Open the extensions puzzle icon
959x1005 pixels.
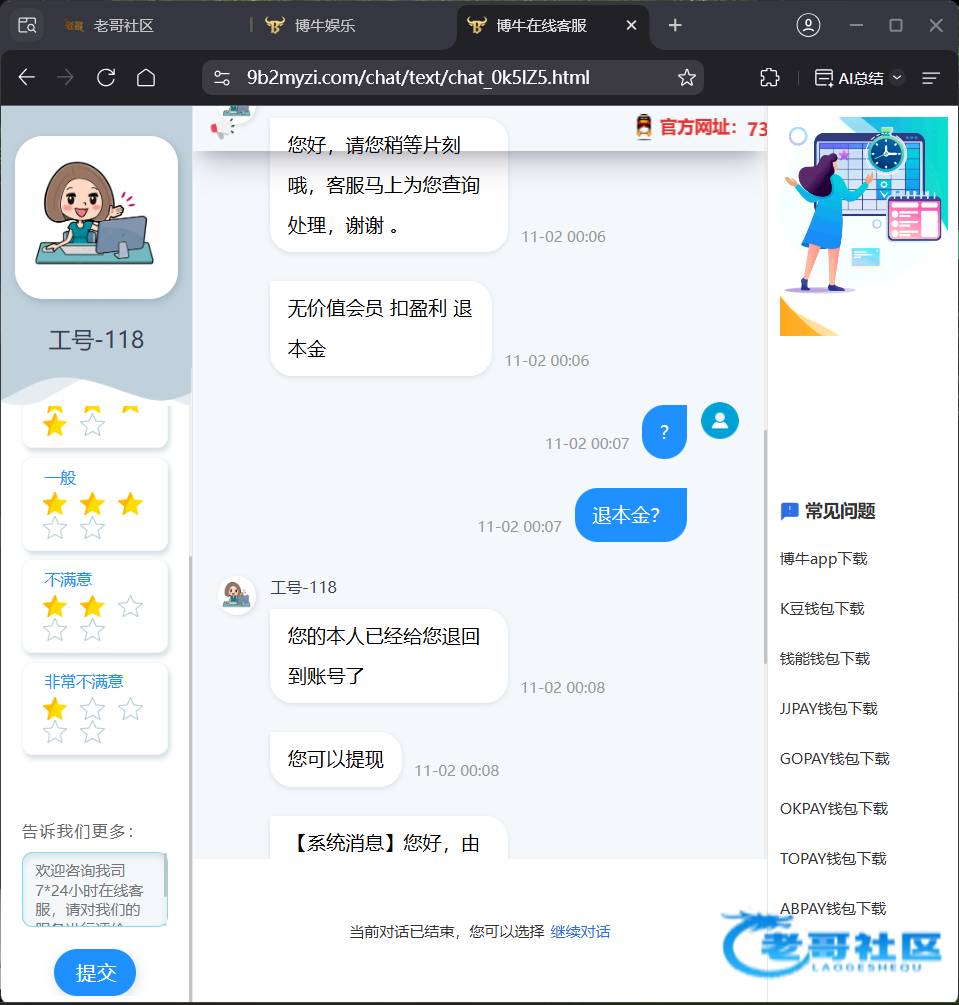[769, 78]
